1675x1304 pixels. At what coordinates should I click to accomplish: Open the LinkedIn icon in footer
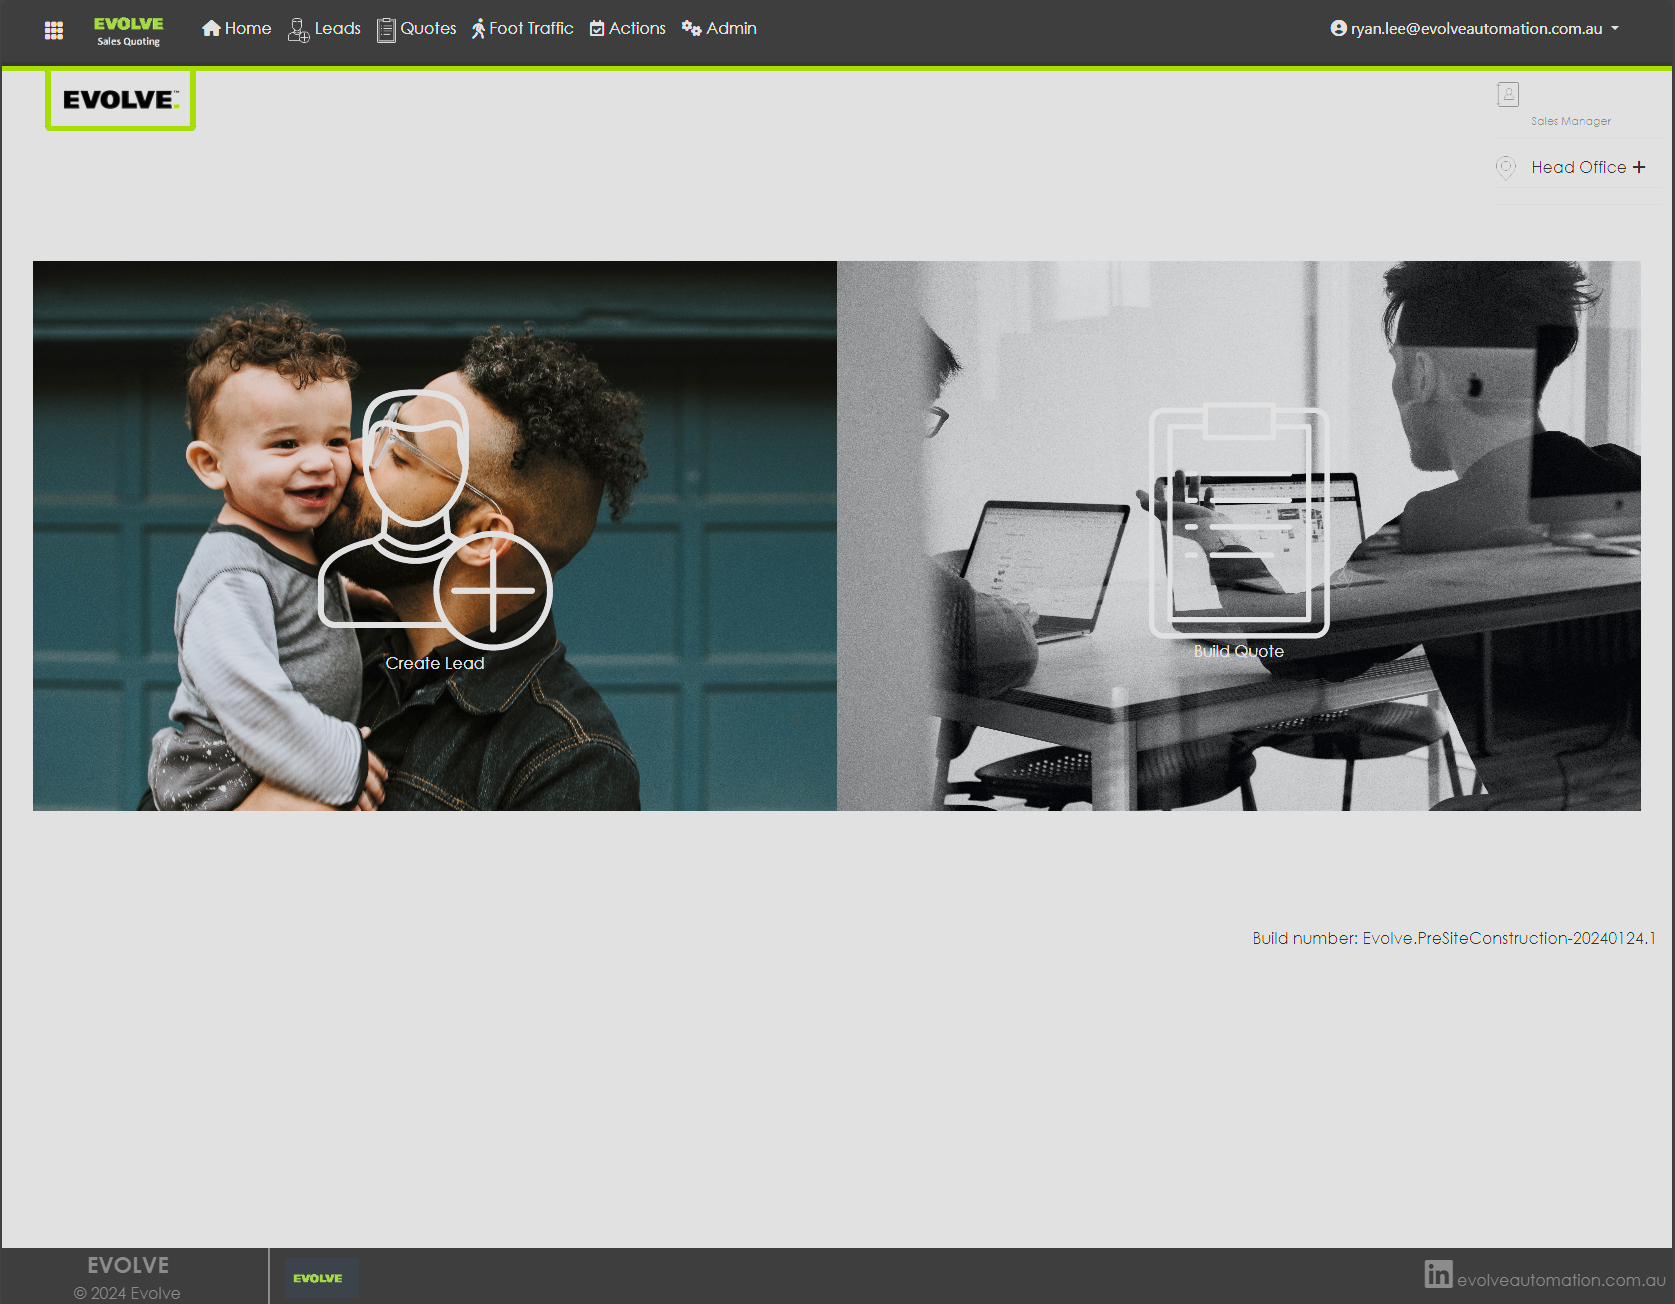pos(1438,1274)
